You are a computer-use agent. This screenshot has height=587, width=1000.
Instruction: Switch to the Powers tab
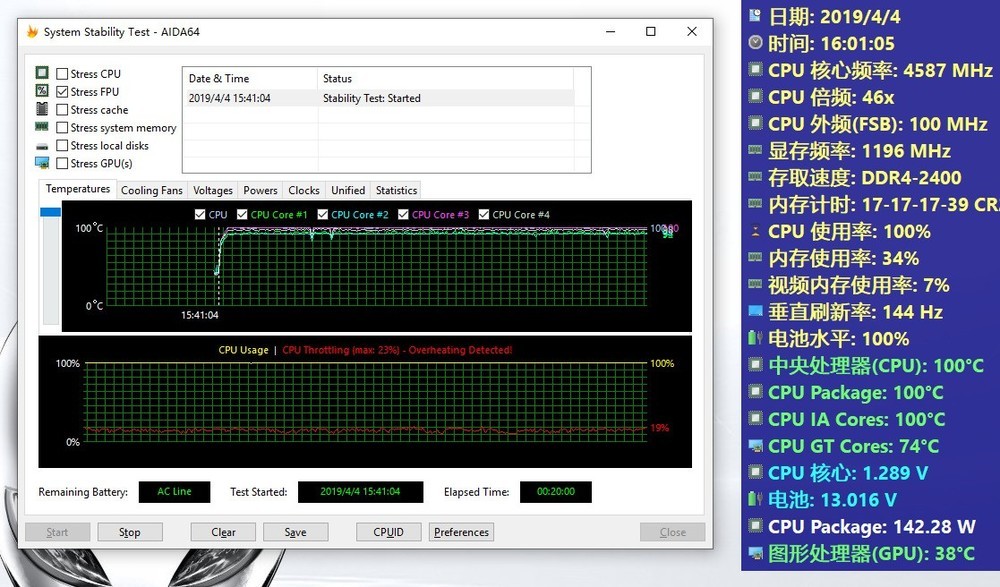pos(260,190)
